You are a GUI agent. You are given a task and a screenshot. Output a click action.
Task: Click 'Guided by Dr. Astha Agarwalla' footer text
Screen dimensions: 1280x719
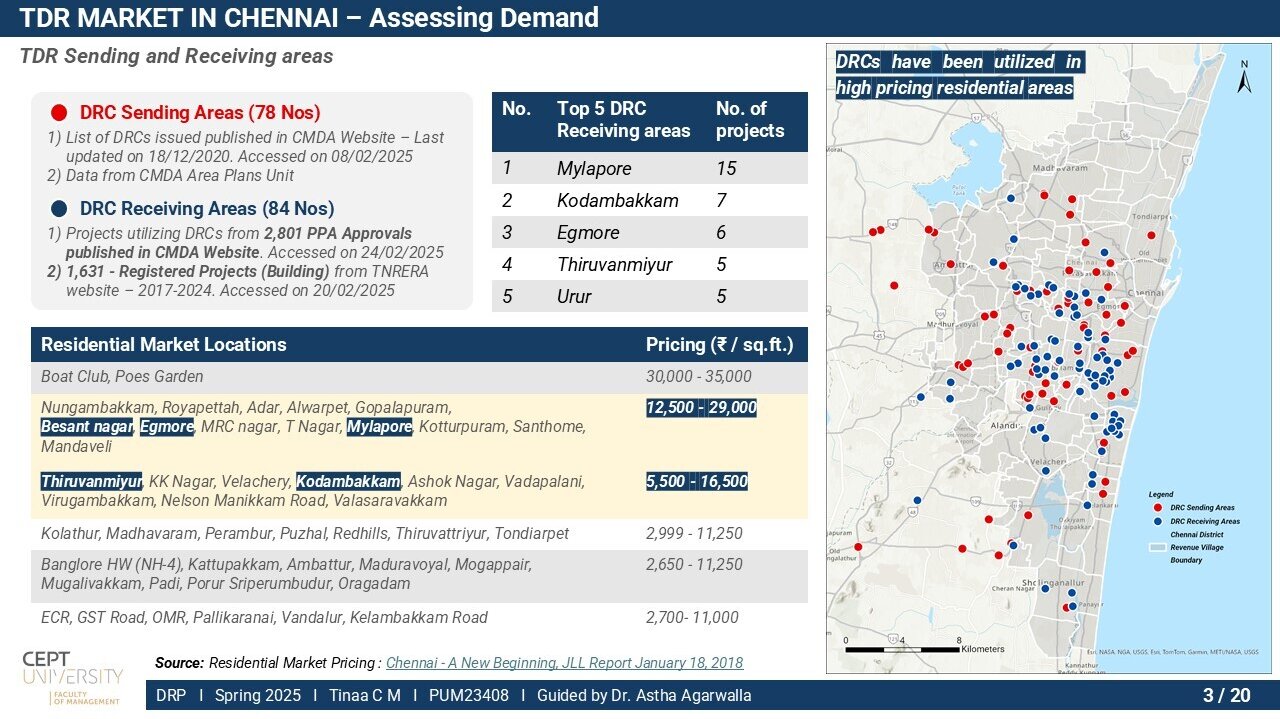point(644,695)
